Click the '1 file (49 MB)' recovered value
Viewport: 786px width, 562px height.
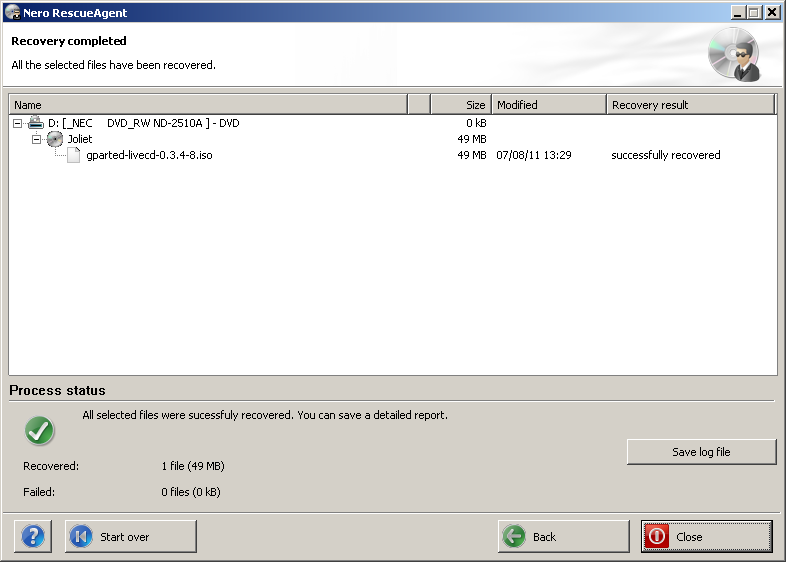click(x=193, y=466)
